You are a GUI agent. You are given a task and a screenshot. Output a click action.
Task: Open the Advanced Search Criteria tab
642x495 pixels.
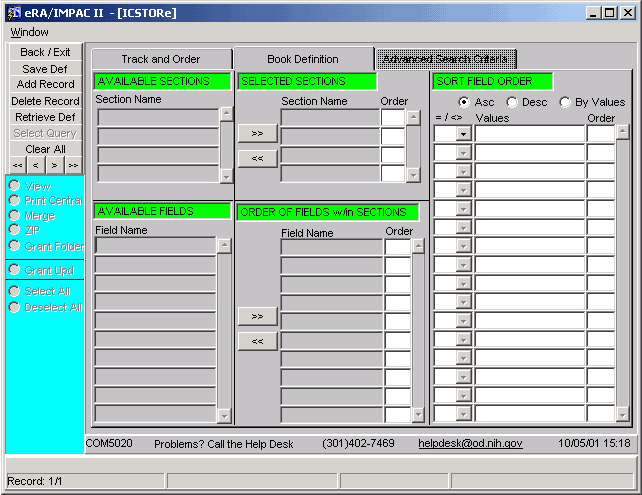445,59
